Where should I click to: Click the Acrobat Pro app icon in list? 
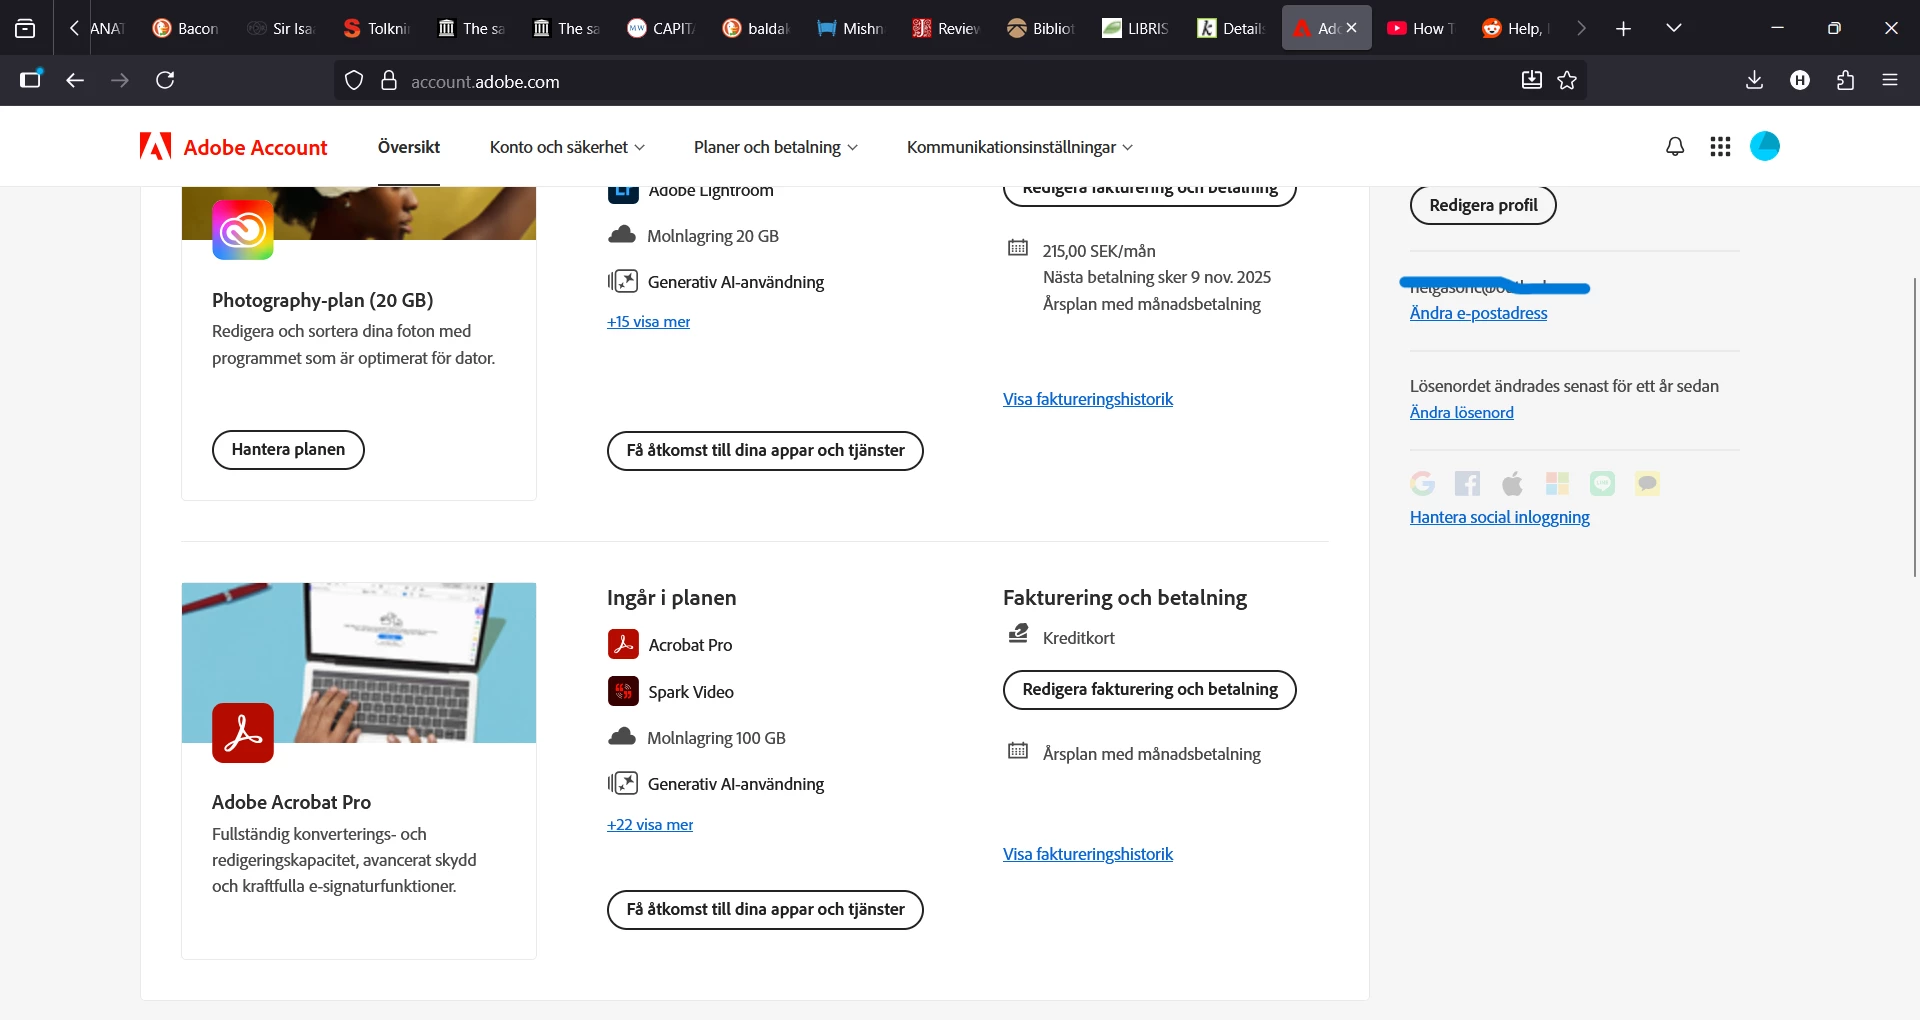tap(623, 644)
